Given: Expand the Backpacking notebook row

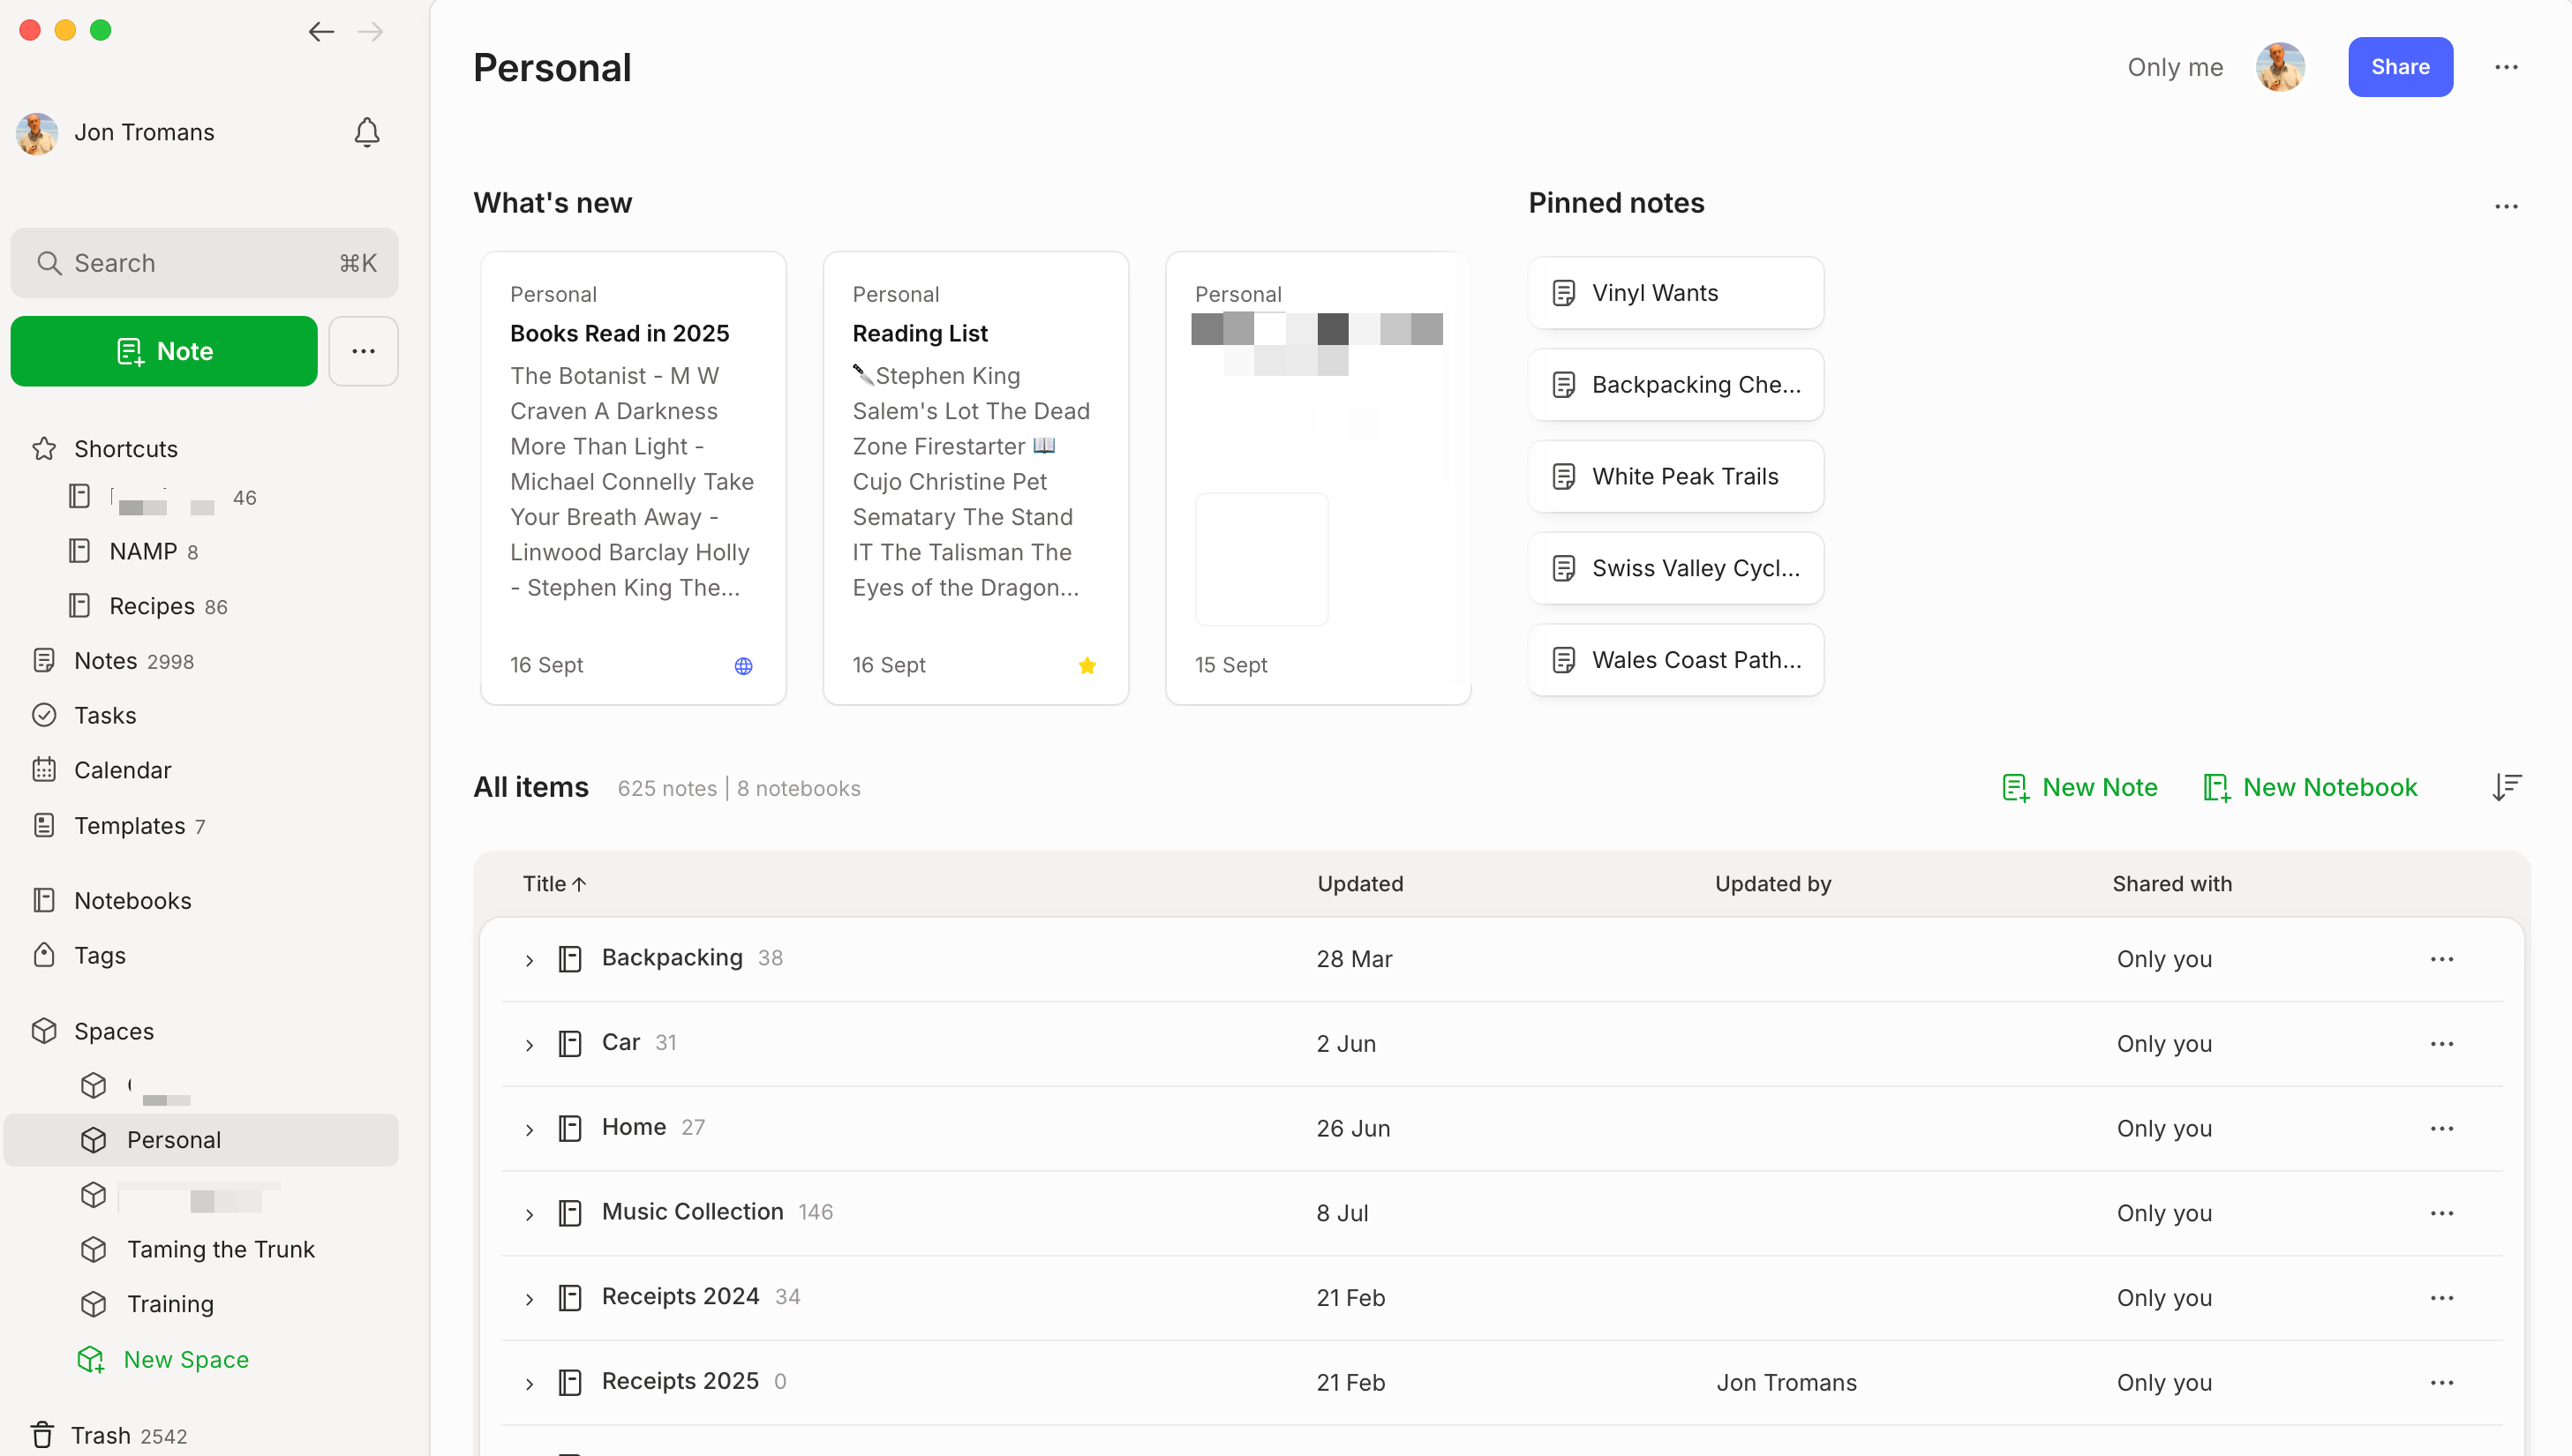Looking at the screenshot, I should point(529,960).
